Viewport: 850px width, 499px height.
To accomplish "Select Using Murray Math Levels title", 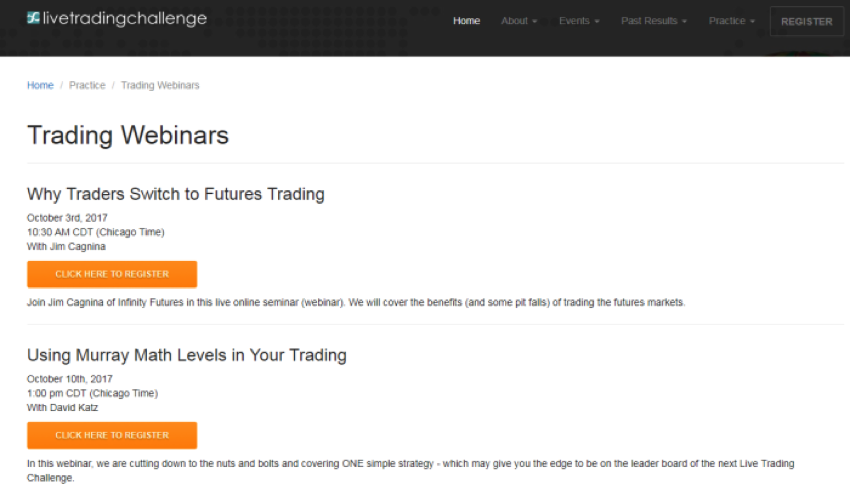I will (186, 355).
